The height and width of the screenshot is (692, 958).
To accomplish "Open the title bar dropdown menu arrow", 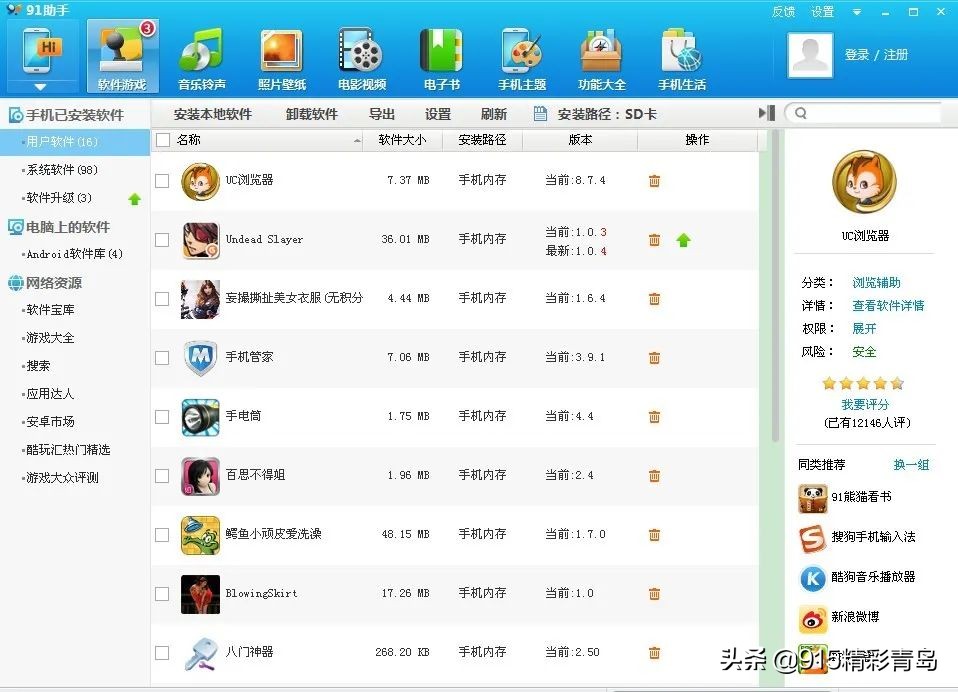I will click(857, 12).
